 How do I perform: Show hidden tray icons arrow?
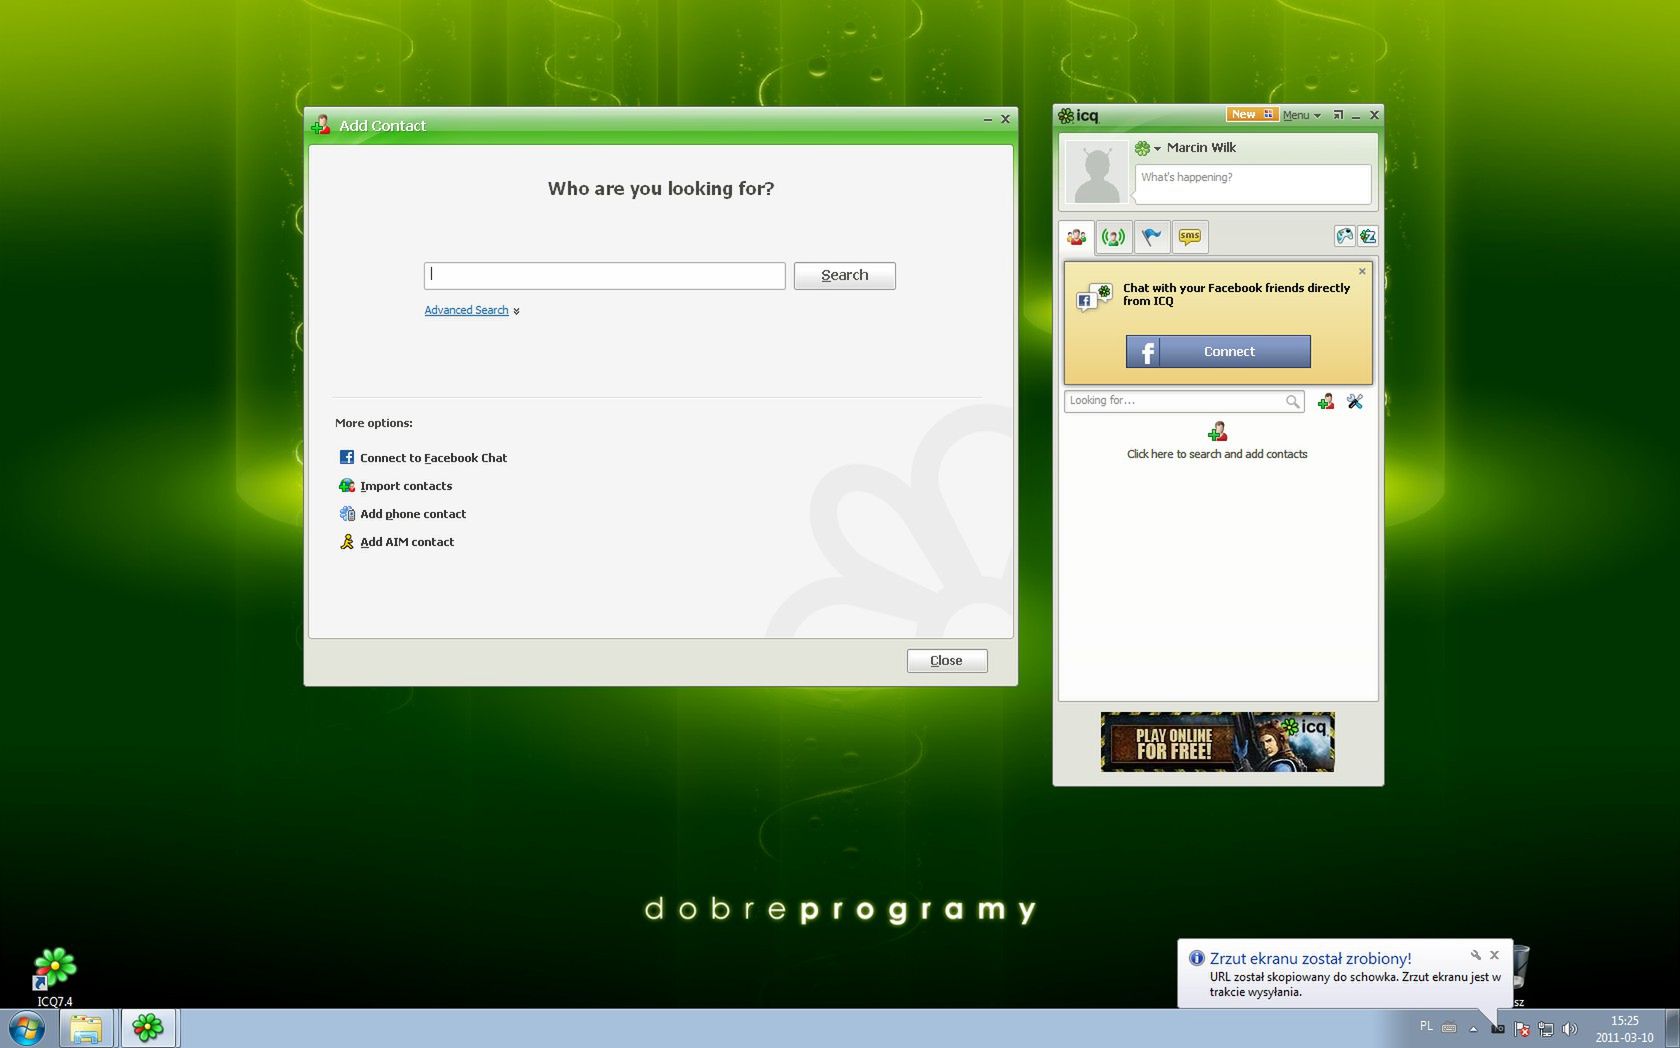click(1473, 1028)
